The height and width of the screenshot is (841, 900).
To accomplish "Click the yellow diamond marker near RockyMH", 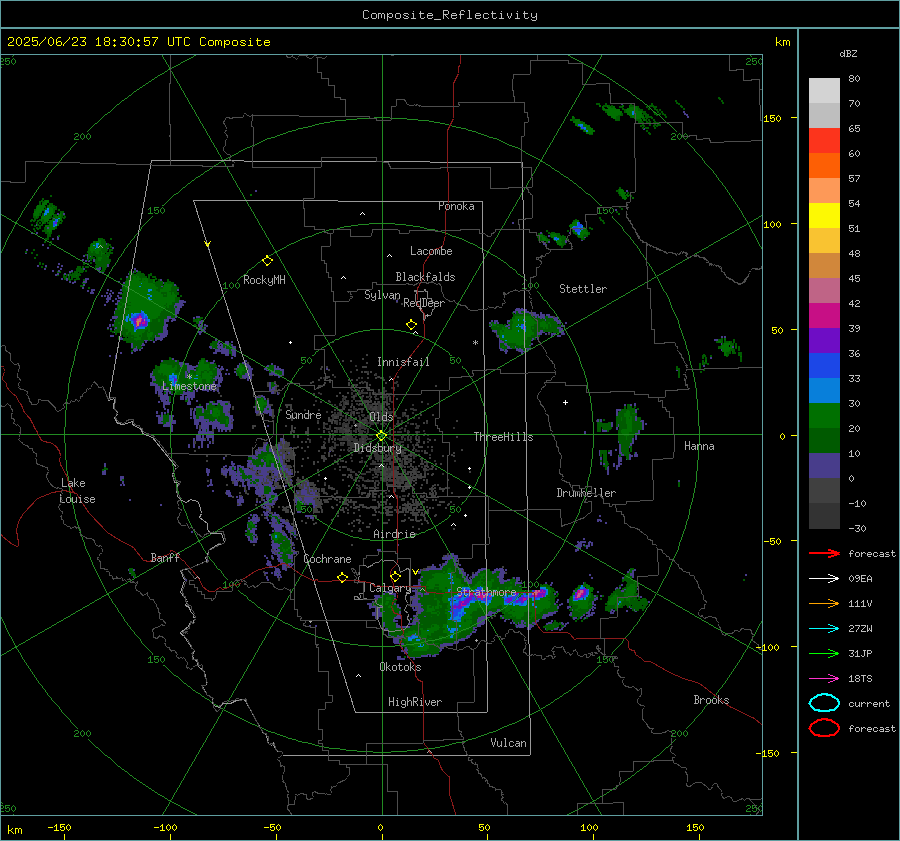I will (x=267, y=261).
